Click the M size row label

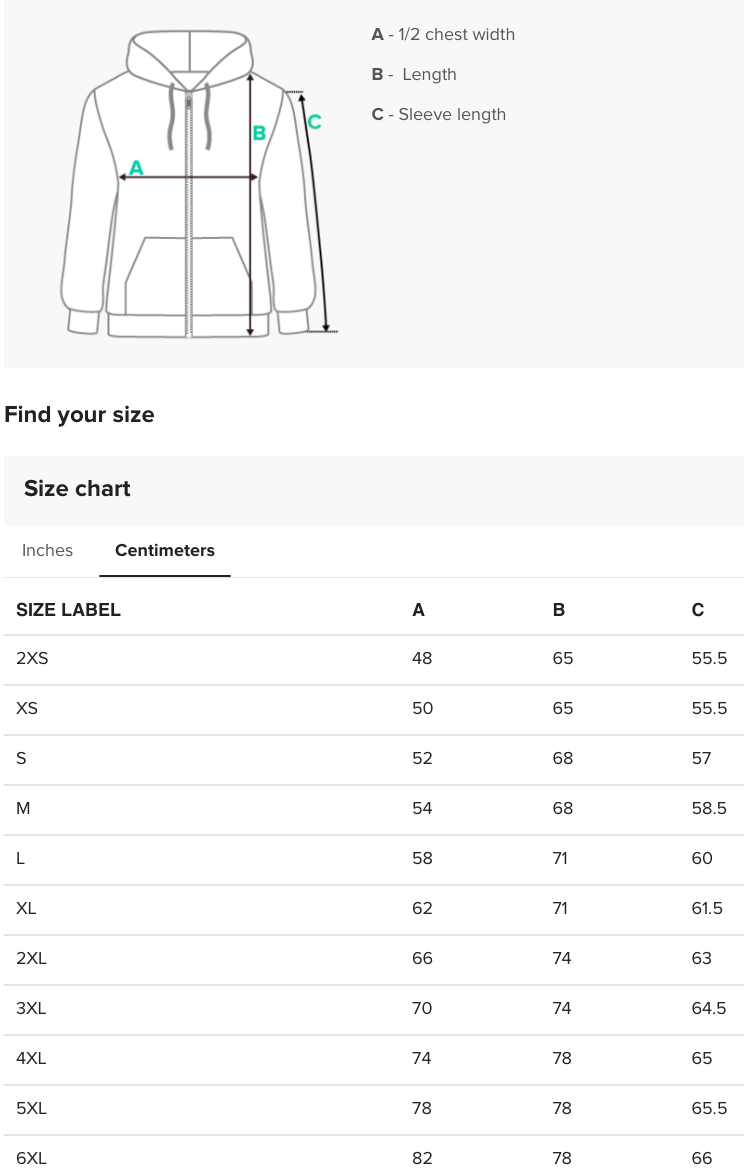(x=23, y=808)
